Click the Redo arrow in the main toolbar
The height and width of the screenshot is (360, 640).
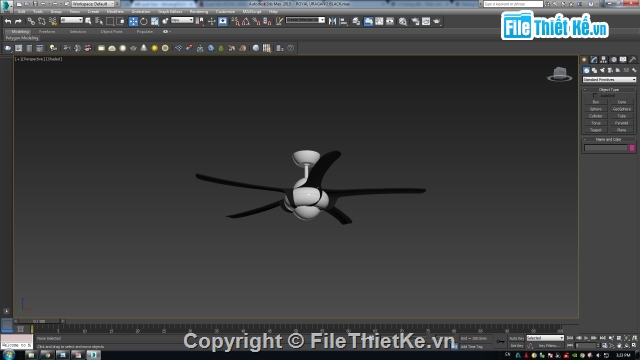[x=18, y=21]
